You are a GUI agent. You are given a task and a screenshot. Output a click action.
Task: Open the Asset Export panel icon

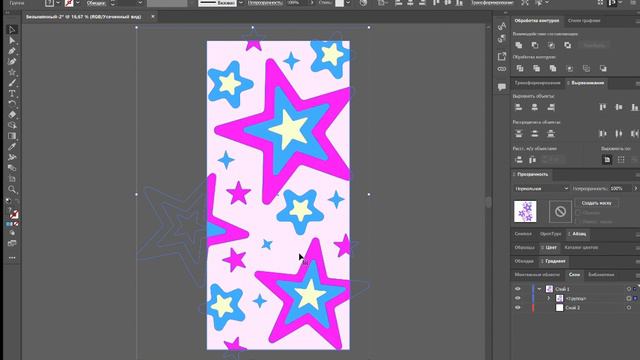click(x=502, y=56)
